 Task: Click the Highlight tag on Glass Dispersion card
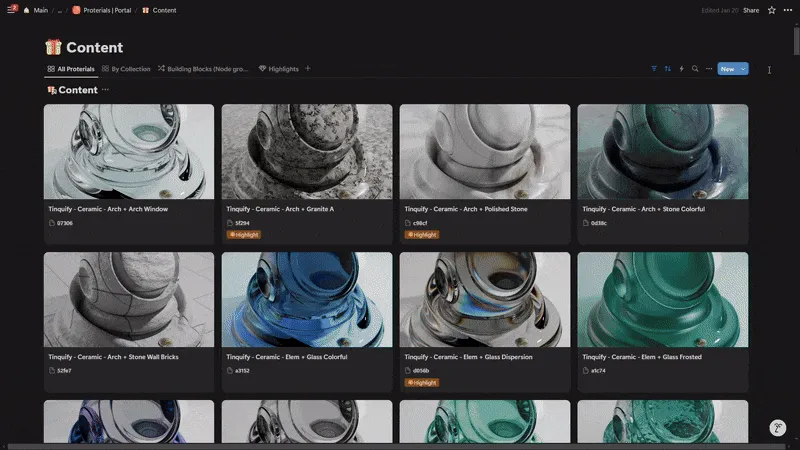(421, 383)
